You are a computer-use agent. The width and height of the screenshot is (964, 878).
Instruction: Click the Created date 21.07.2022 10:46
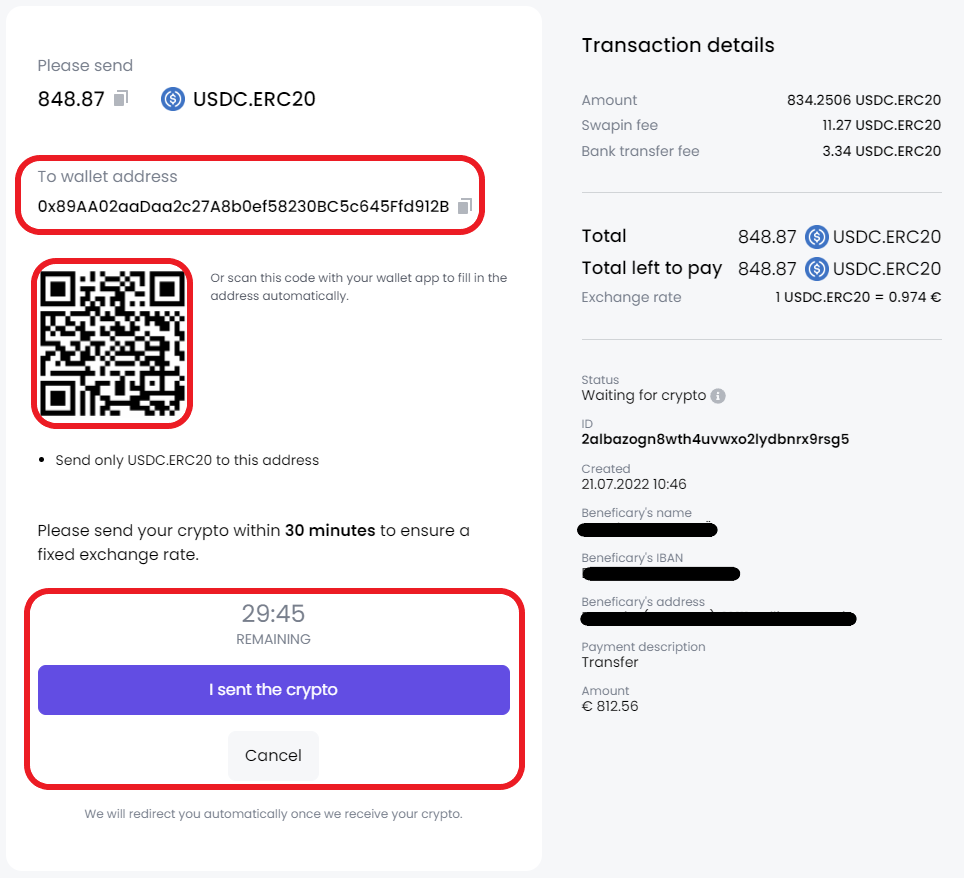[x=634, y=484]
